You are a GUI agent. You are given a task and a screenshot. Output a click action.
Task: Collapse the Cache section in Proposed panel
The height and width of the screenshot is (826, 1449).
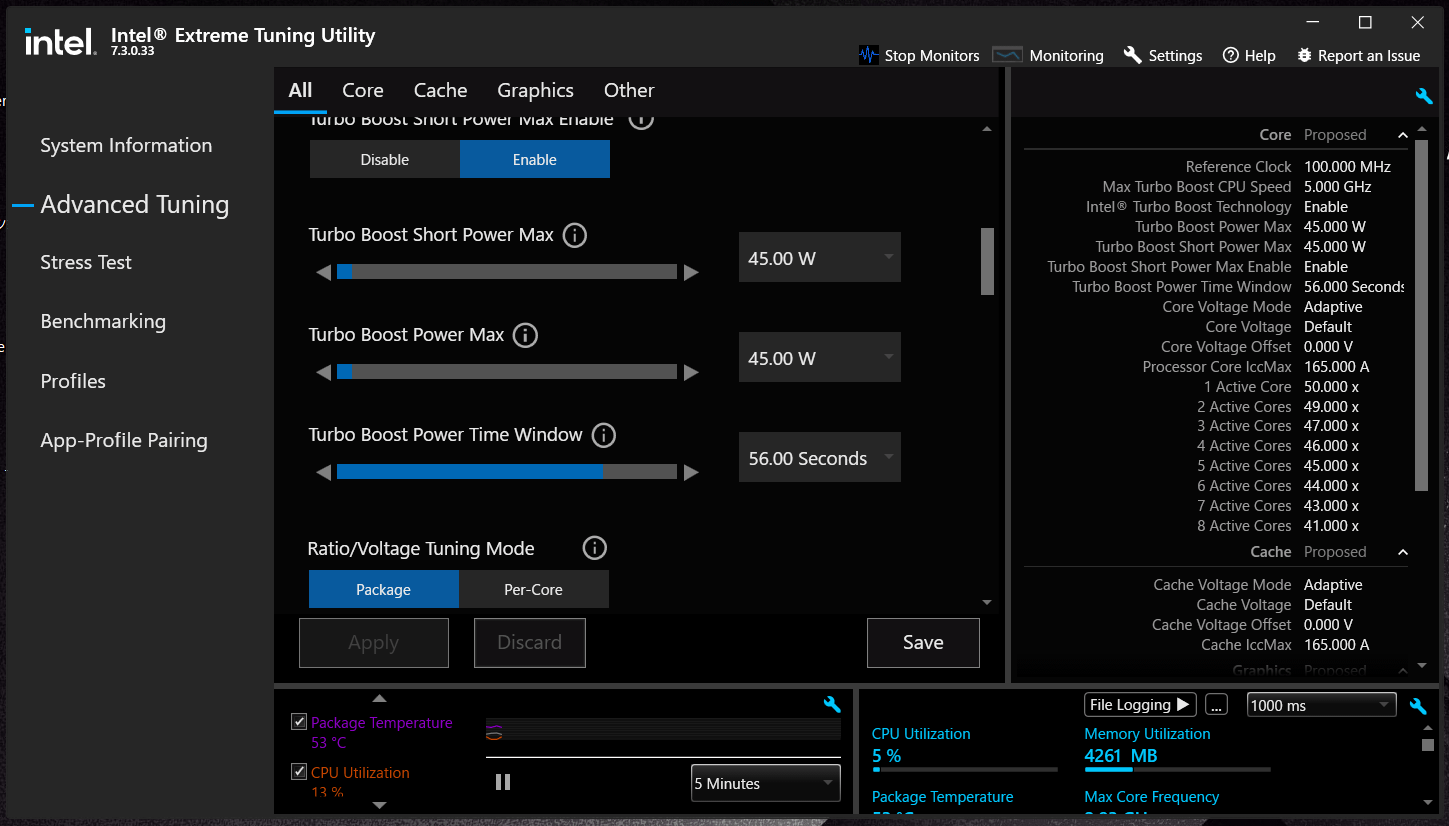pyautogui.click(x=1402, y=552)
